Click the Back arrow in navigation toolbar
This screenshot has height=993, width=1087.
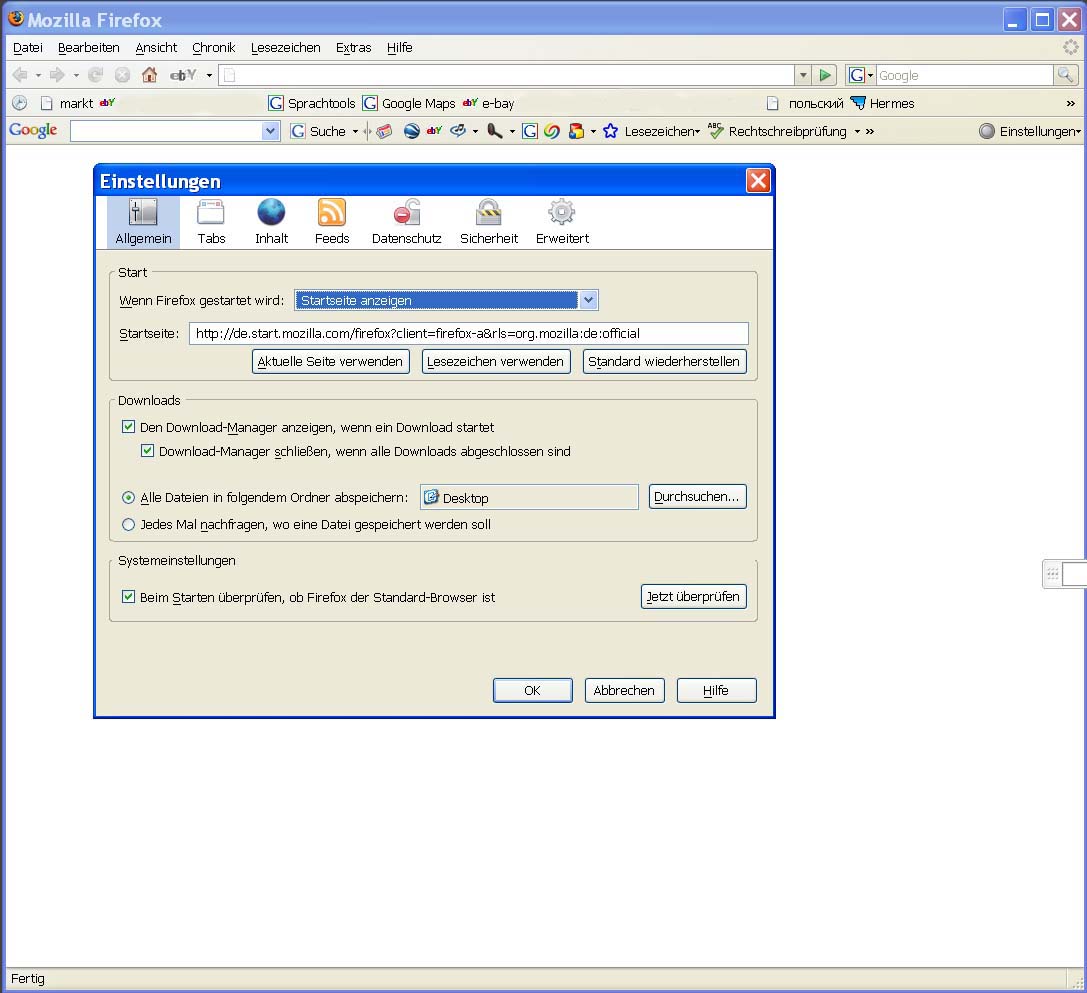coord(20,75)
